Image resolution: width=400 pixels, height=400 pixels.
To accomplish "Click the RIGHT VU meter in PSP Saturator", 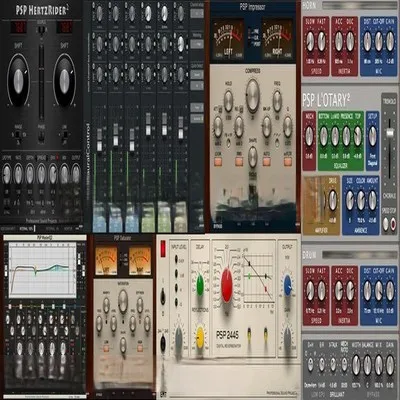I will 140,261.
